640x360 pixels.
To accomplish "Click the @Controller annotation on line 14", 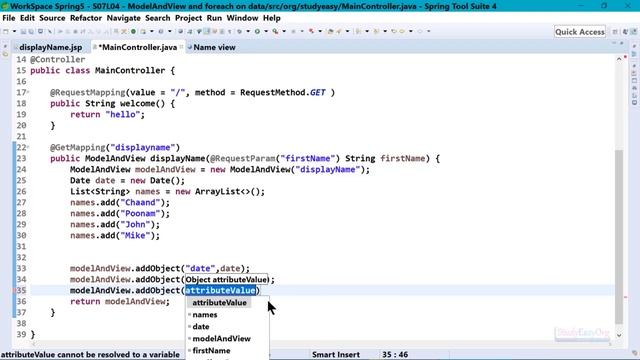I will [58, 60].
